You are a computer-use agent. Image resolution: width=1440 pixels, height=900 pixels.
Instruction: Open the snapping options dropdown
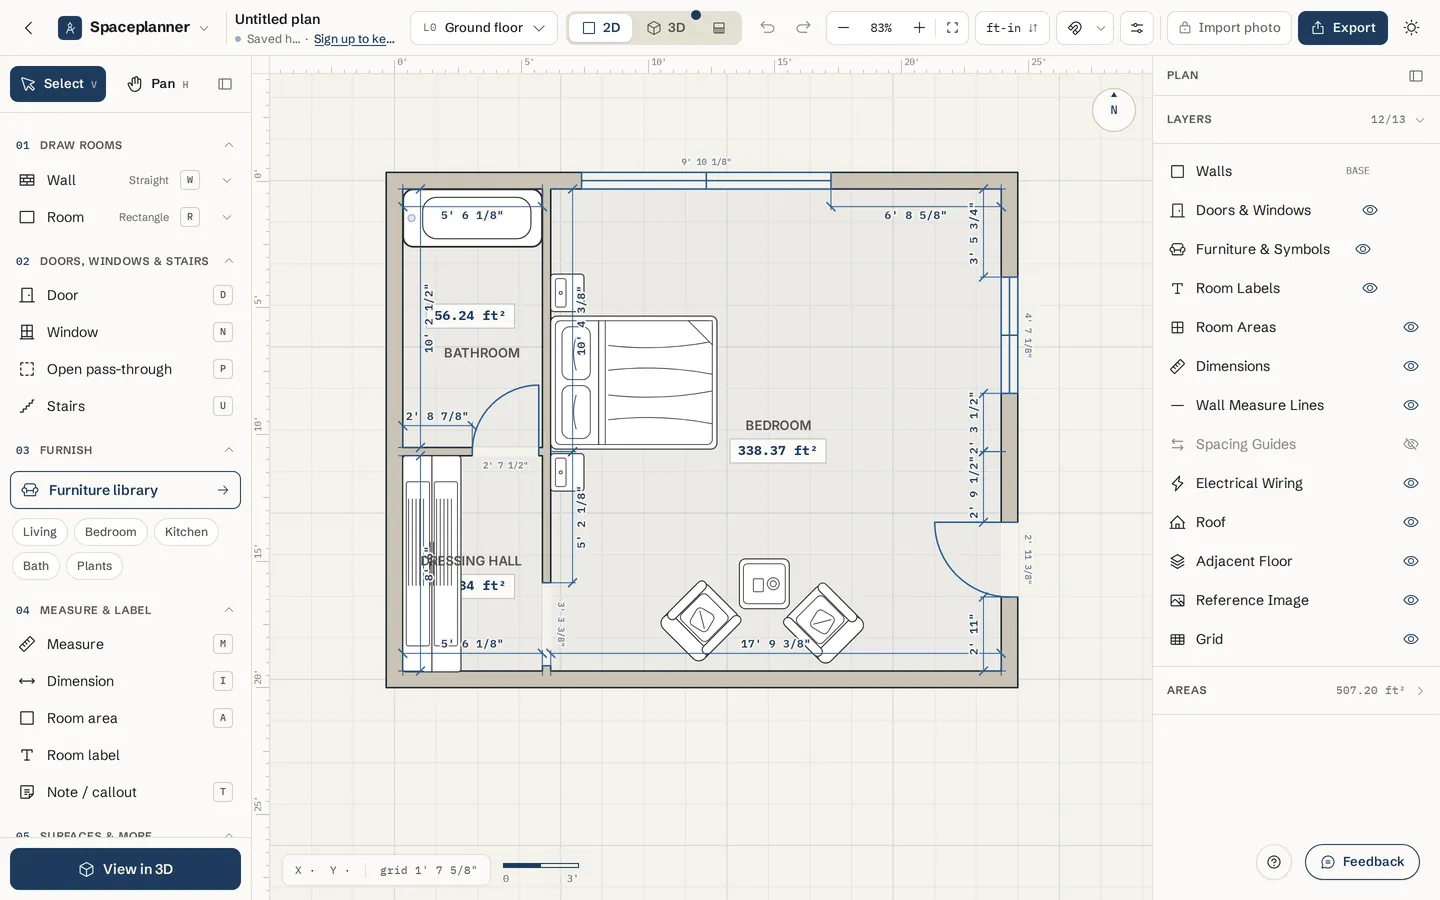tap(1101, 28)
